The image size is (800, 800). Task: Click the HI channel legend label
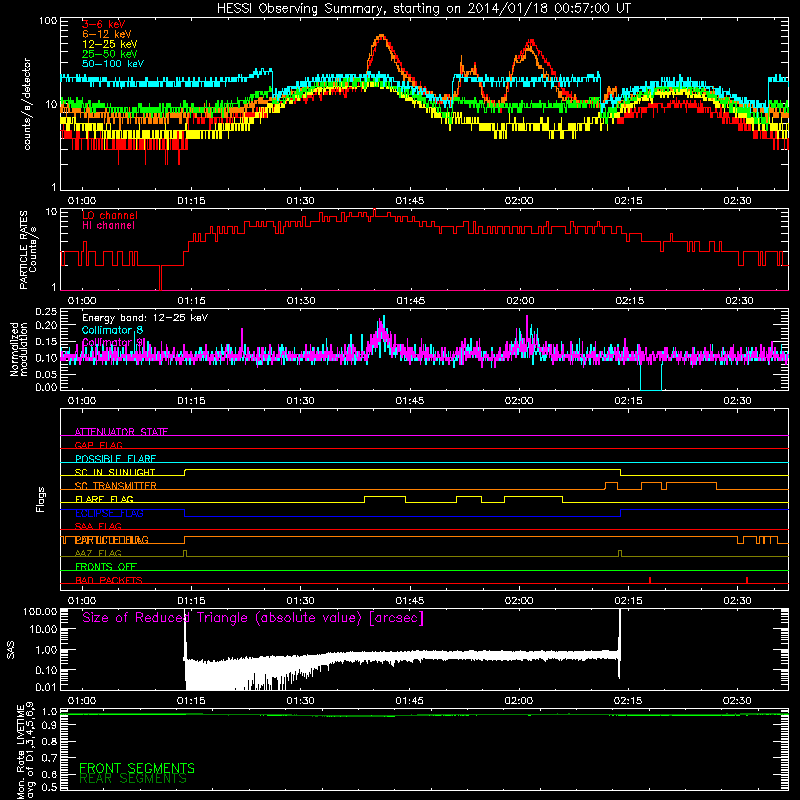click(109, 225)
